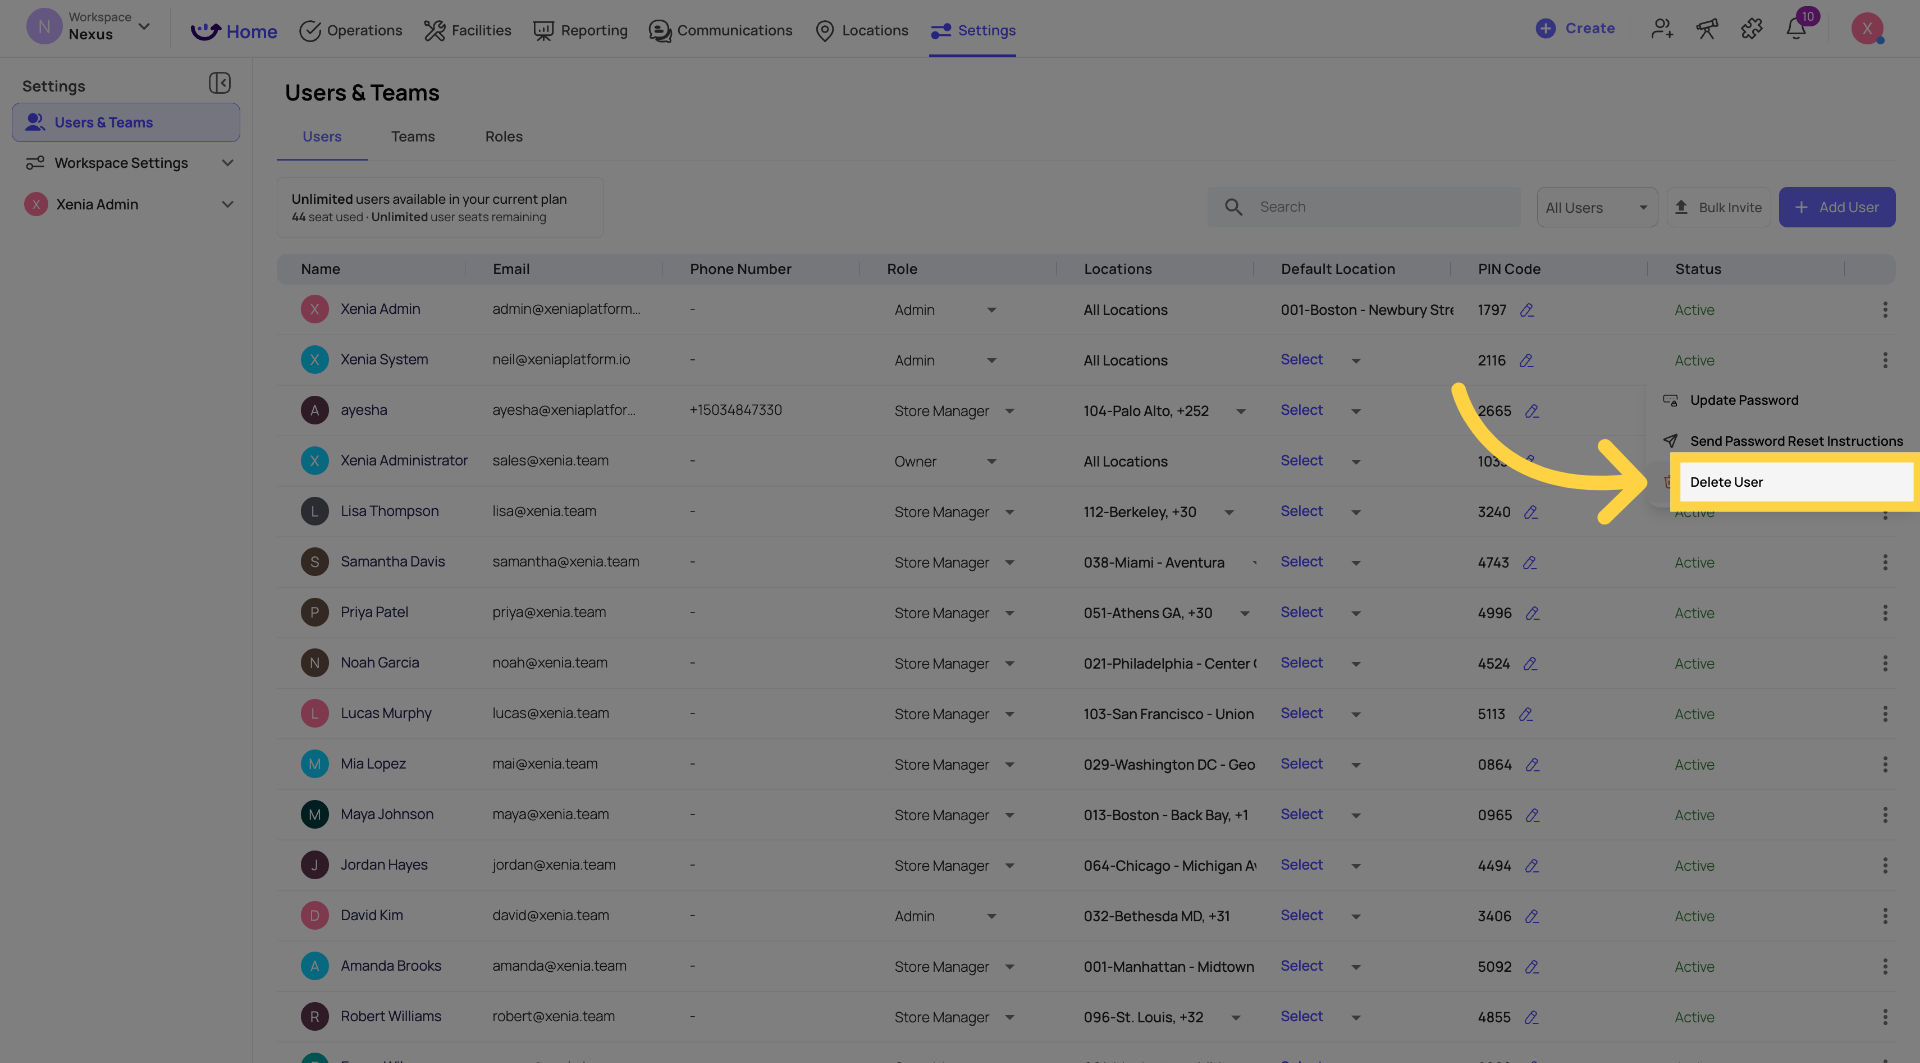Edit PIN code 4996 for Priya Patel
Viewport: 1920px width, 1063px height.
click(1532, 613)
